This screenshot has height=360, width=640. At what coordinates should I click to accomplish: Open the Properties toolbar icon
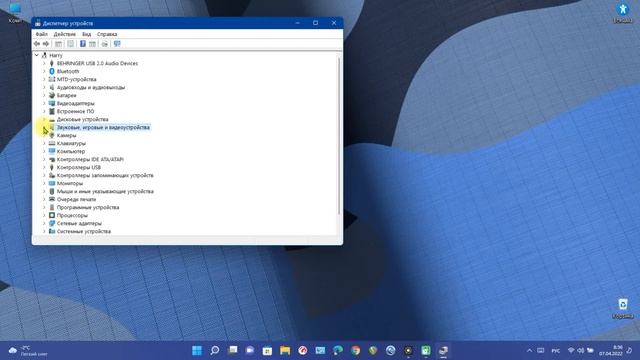pos(71,44)
